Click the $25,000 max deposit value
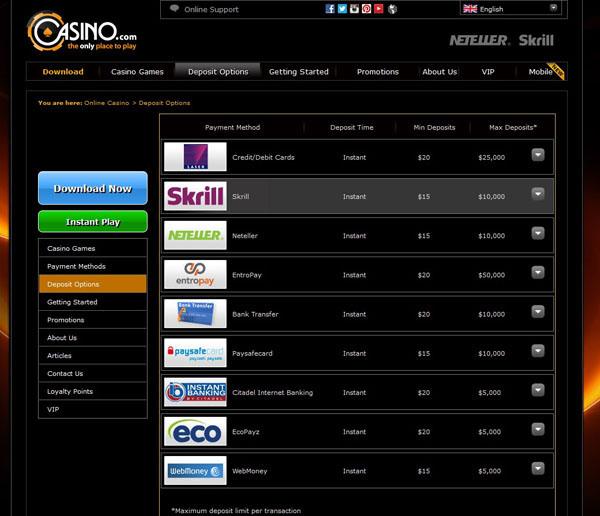The height and width of the screenshot is (516, 600). point(491,157)
